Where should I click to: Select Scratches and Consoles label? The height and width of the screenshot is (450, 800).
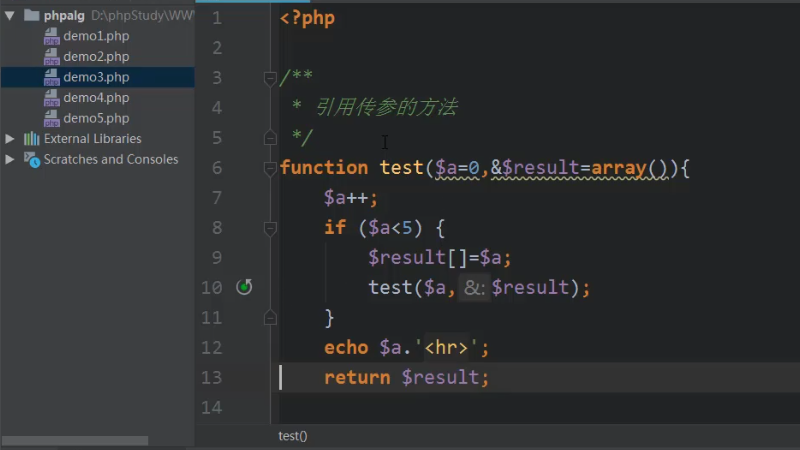[x=111, y=159]
